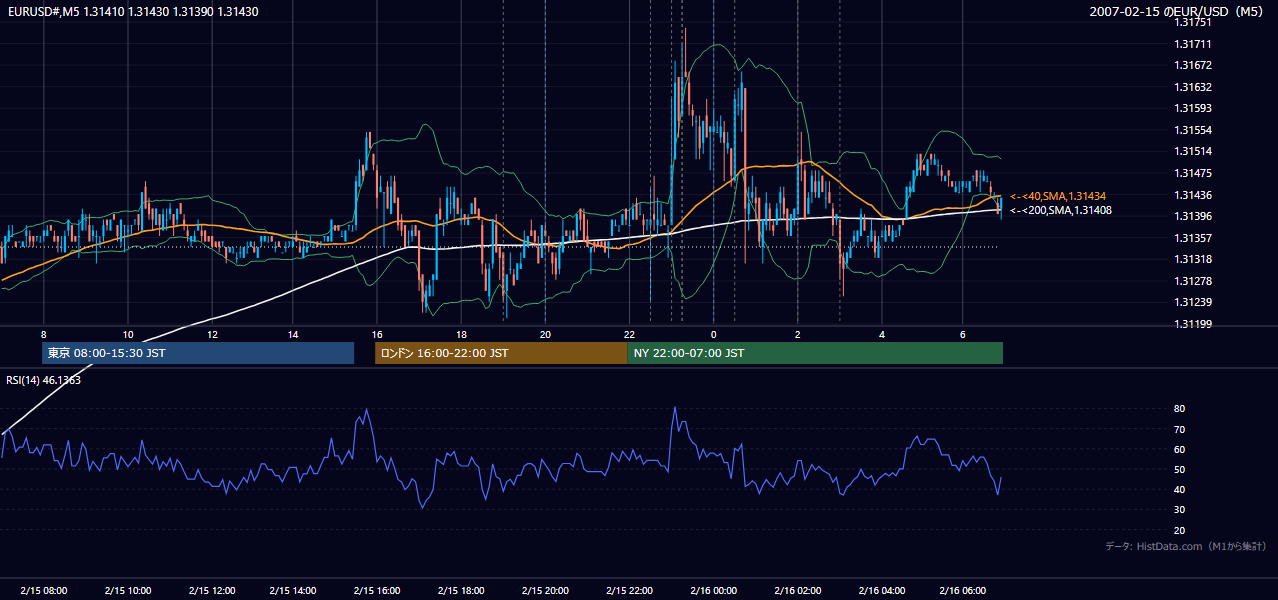Screen dimensions: 1278x600
Task: Click price axis value 1.31711
Action: 1193,44
